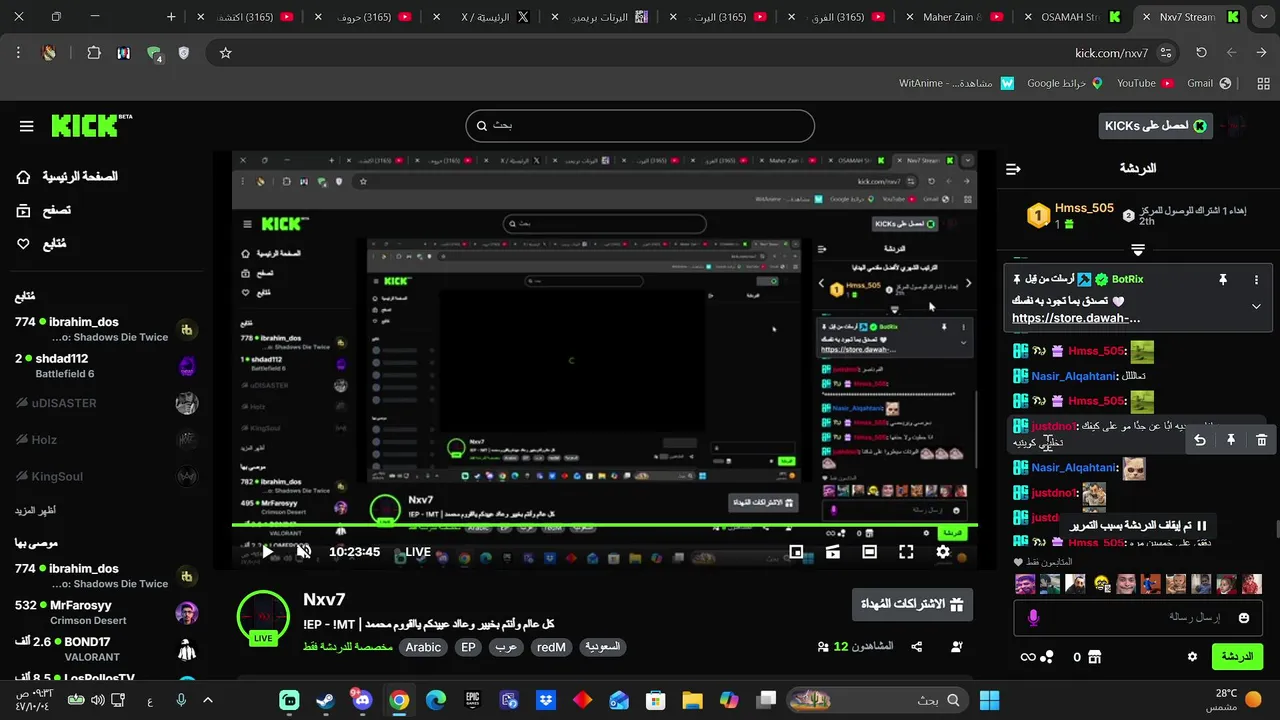Open Following in the sidebar
This screenshot has height=720, width=1280.
(42, 244)
